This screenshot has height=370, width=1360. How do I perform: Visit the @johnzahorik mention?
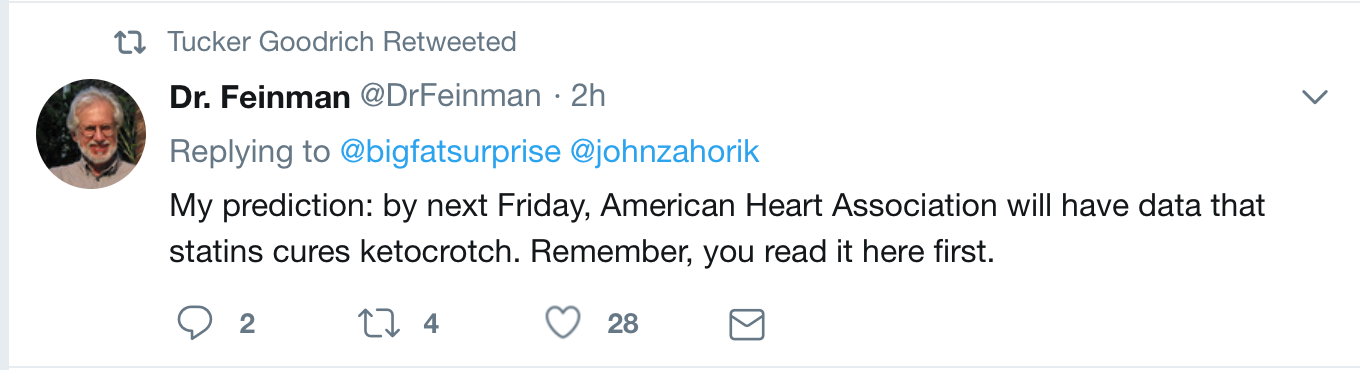point(664,151)
